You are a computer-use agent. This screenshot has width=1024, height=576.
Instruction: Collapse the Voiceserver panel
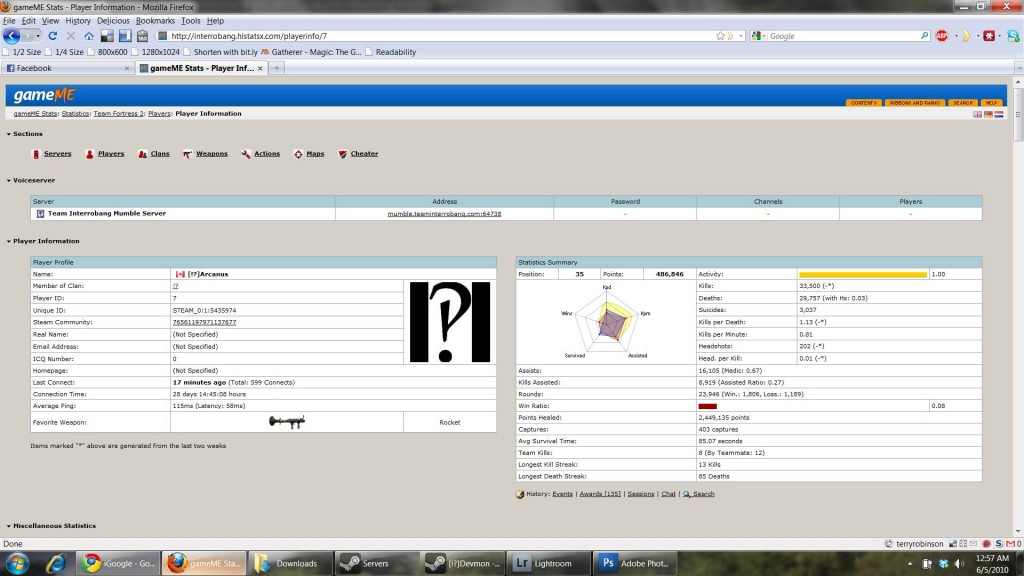click(x=9, y=180)
